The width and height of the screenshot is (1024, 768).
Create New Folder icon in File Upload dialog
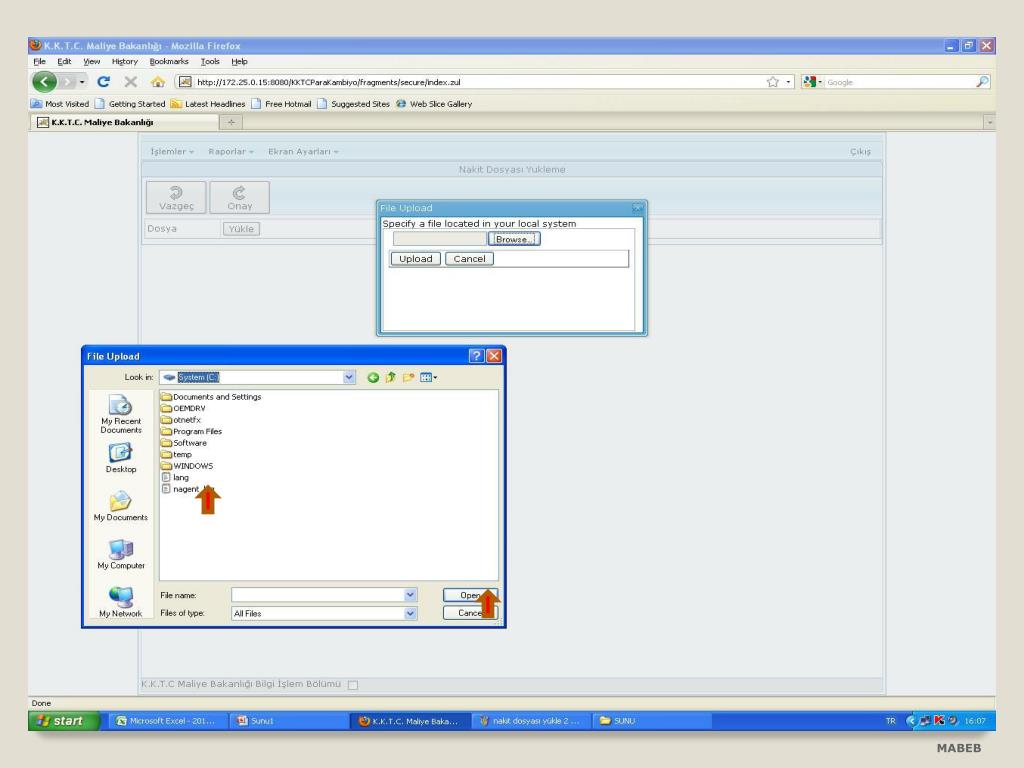coord(409,377)
